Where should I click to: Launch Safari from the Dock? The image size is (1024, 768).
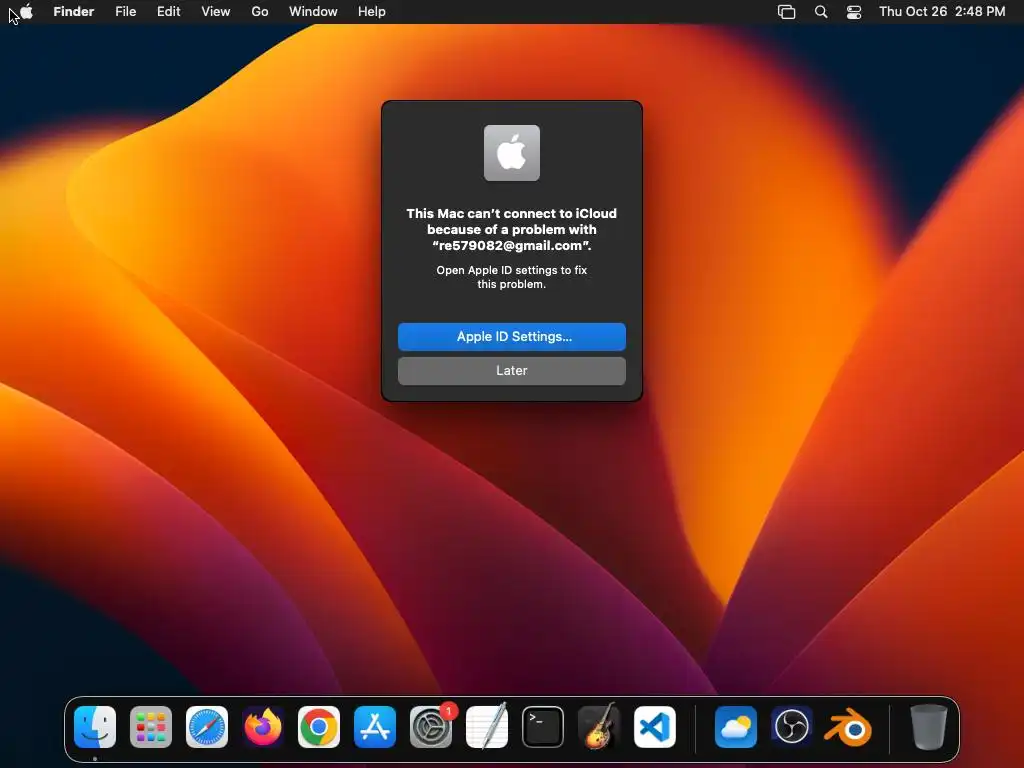207,727
